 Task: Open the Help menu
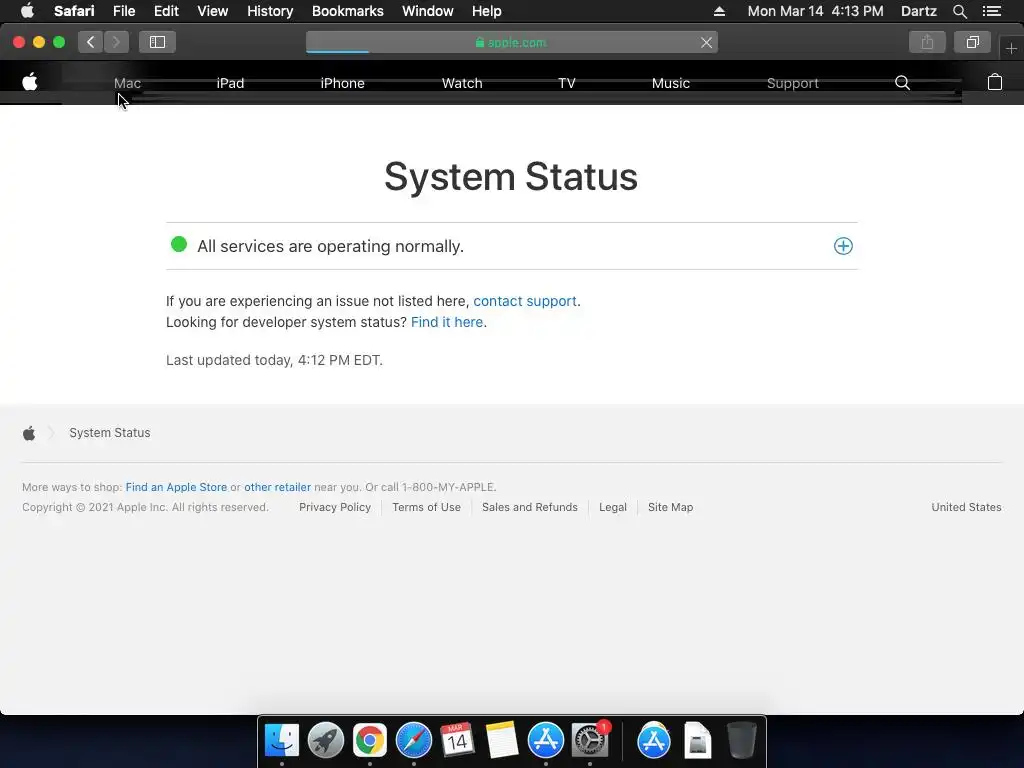tap(487, 11)
